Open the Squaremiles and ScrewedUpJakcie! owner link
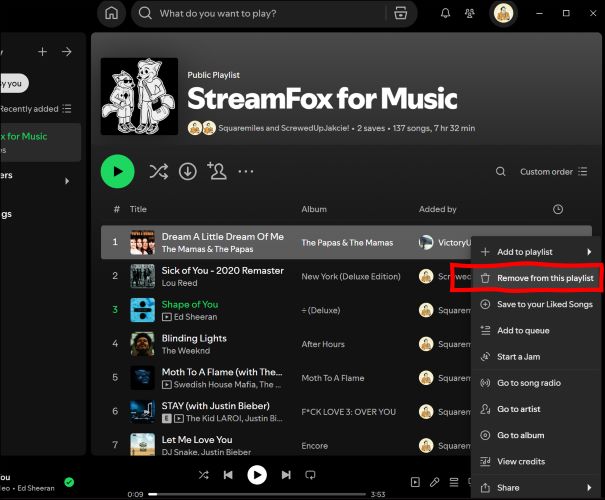605x500 pixels. pos(284,128)
